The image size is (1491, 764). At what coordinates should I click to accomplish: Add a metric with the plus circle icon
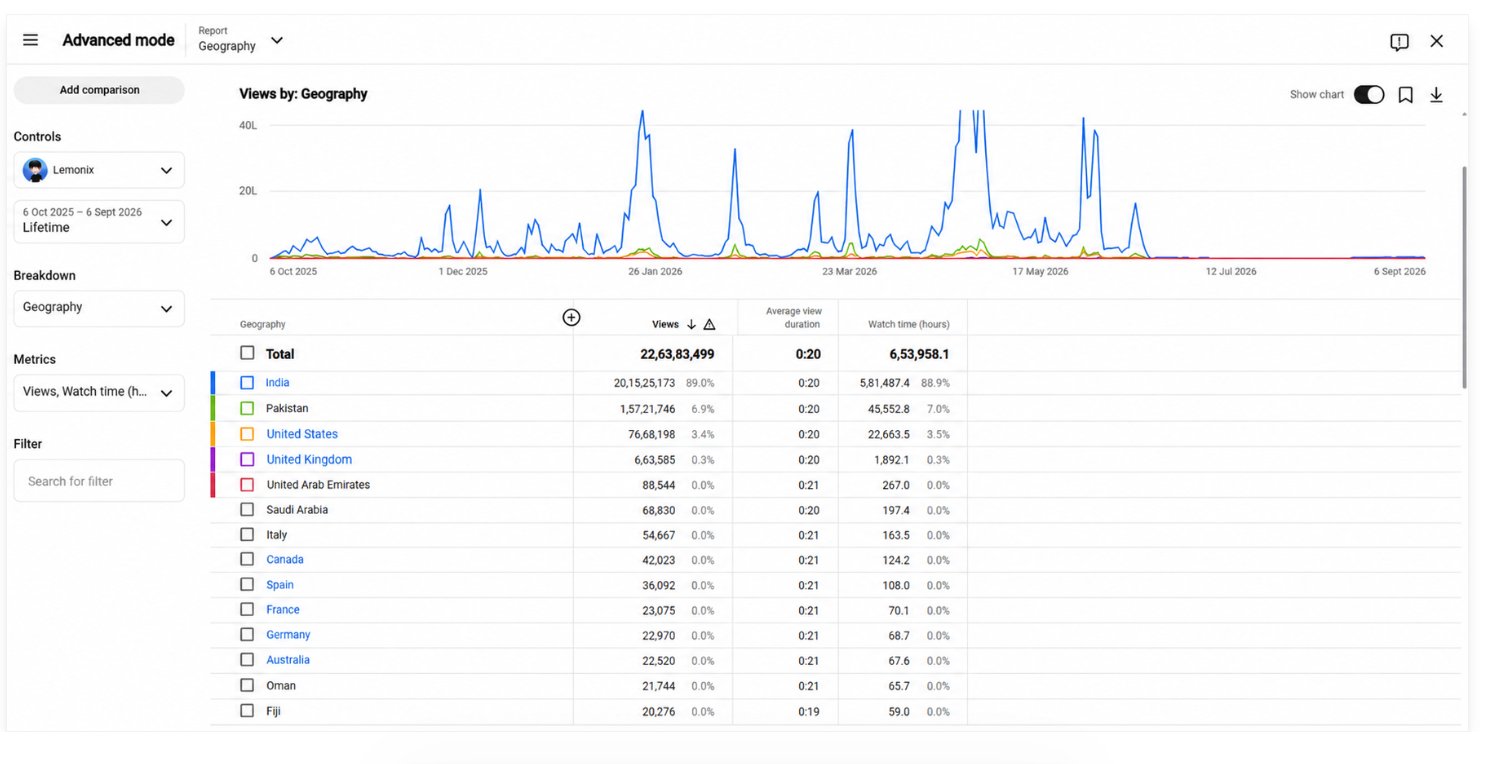(x=571, y=317)
